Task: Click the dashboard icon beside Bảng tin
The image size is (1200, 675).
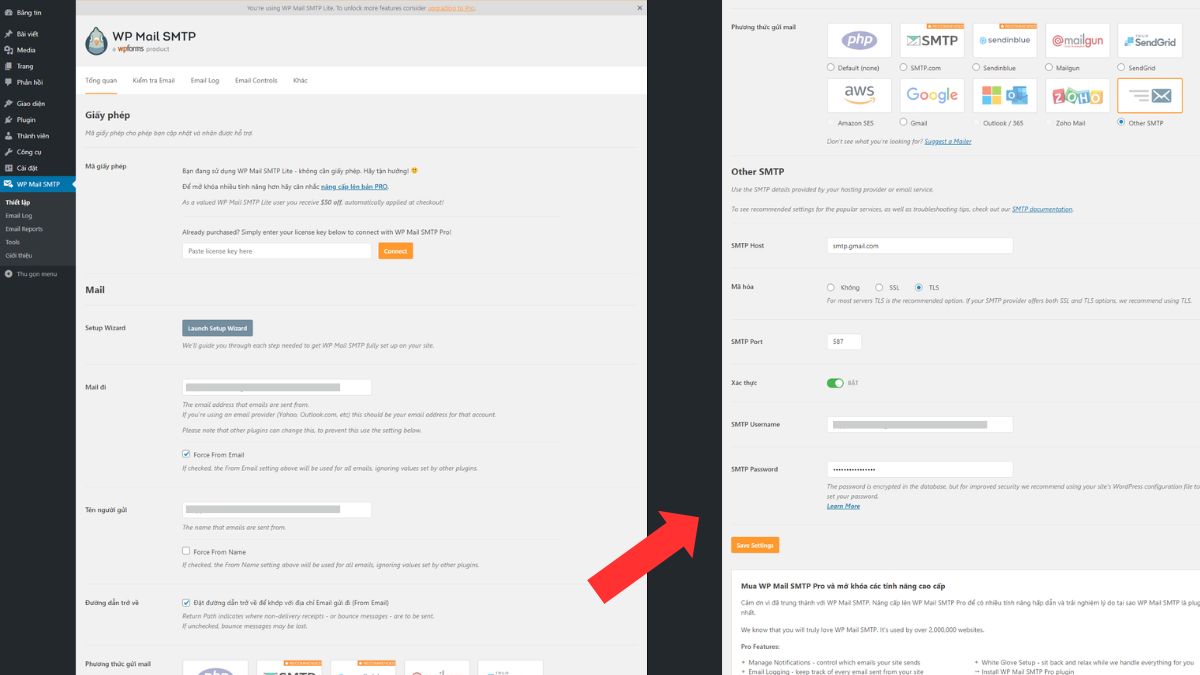Action: point(8,13)
